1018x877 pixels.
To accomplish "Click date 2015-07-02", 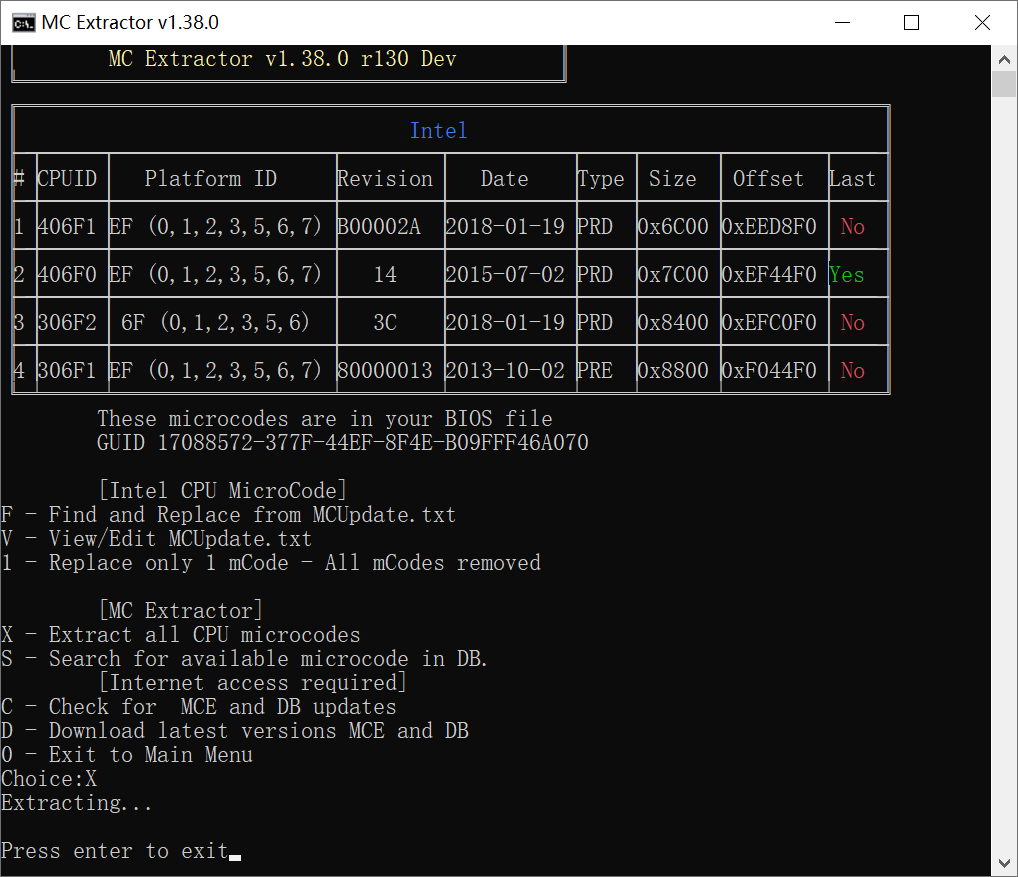I will pyautogui.click(x=504, y=275).
